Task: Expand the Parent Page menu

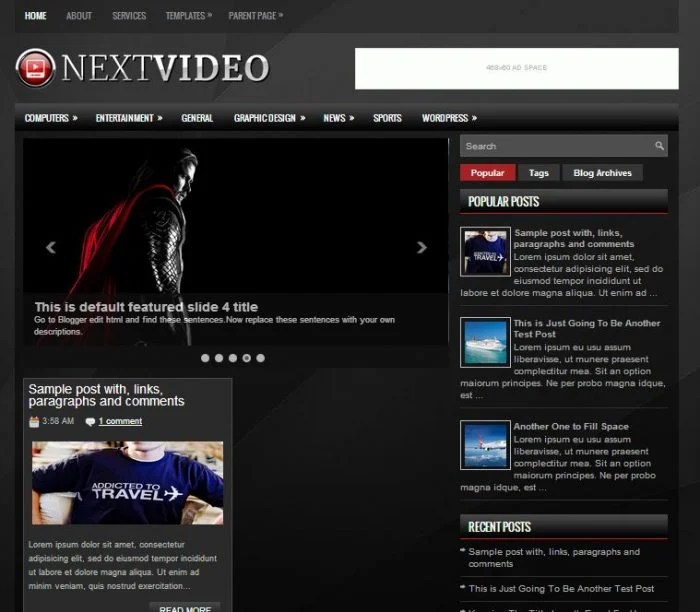Action: (256, 16)
